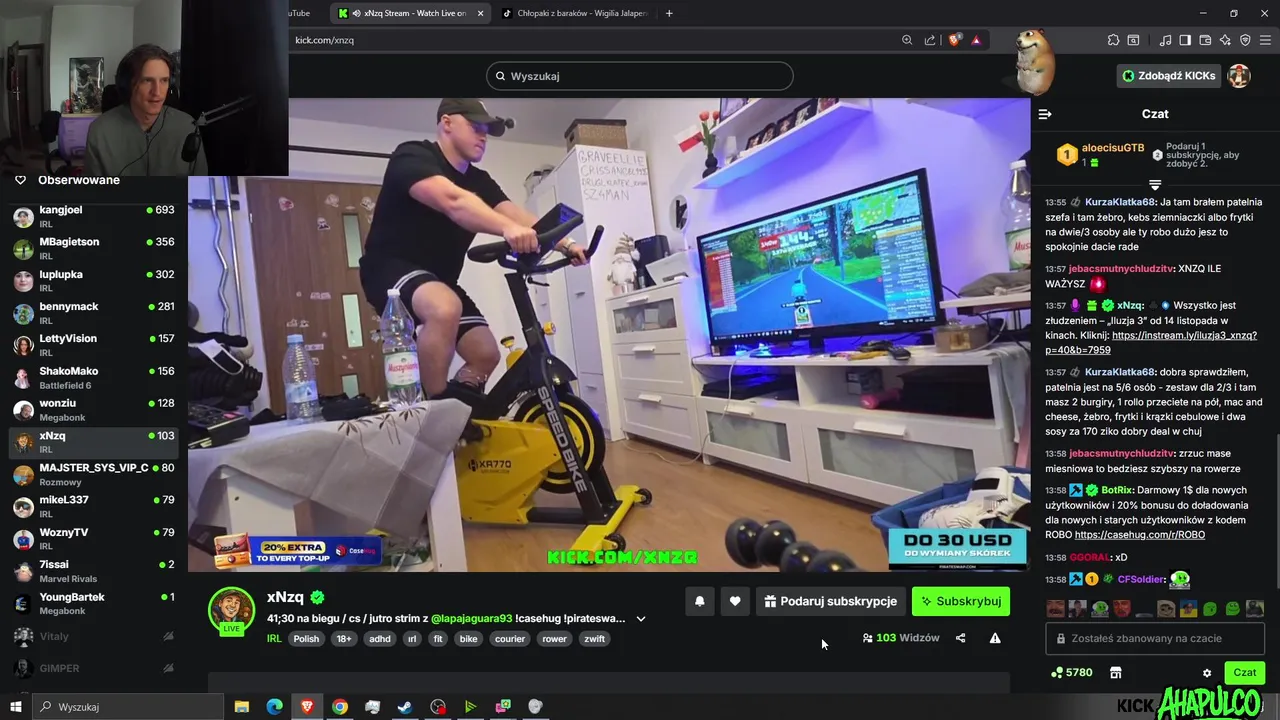The height and width of the screenshot is (720, 1280).
Task: Open File Explorer from taskbar
Action: [x=242, y=707]
